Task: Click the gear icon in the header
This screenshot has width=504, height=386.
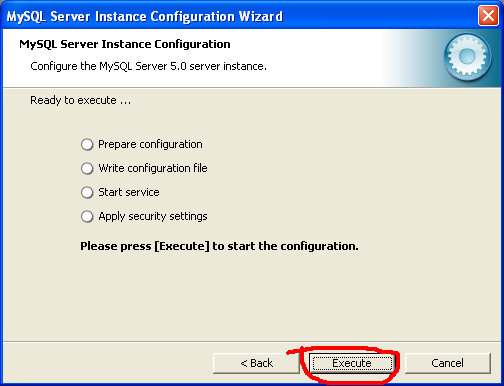Action: coord(467,57)
